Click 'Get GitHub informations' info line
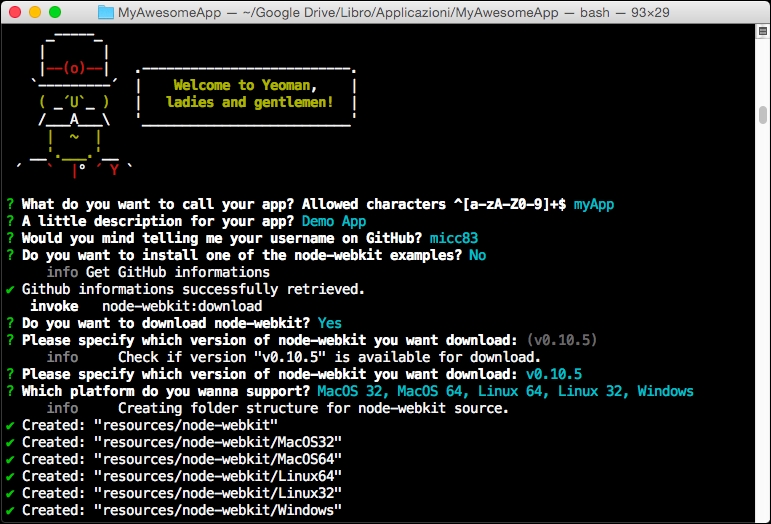Image resolution: width=771 pixels, height=524 pixels. click(158, 272)
